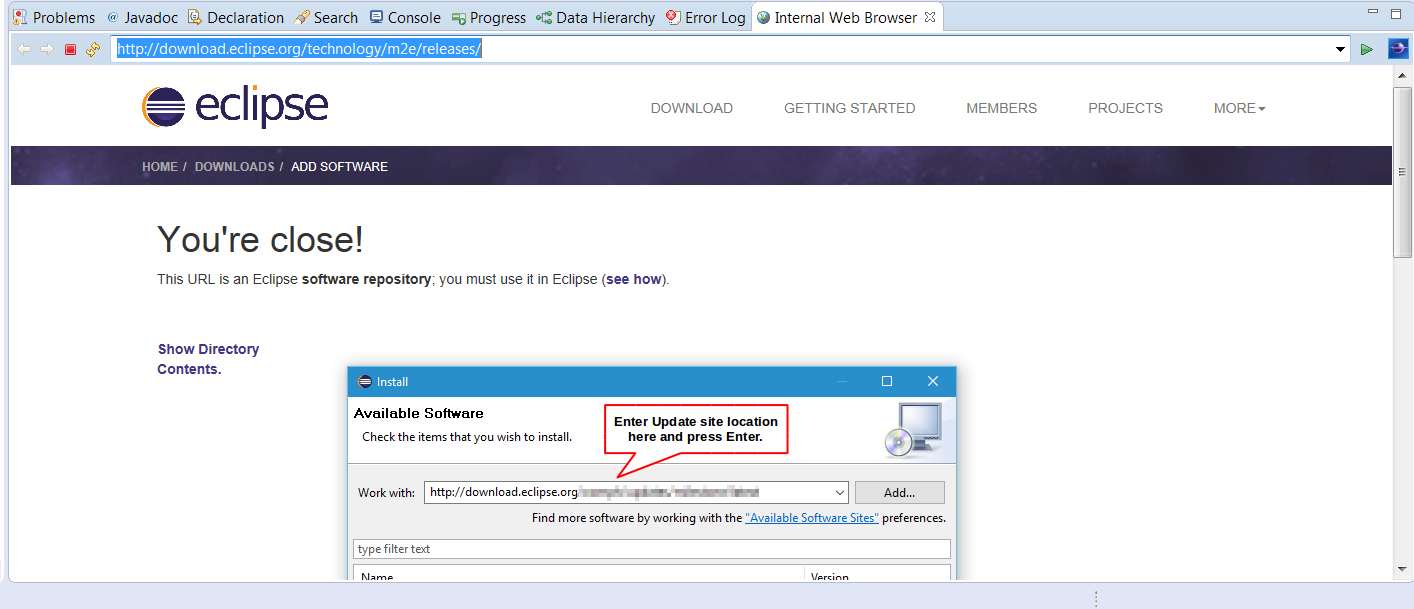Click the "You're close!" heading
This screenshot has height=609, width=1414.
pos(261,240)
